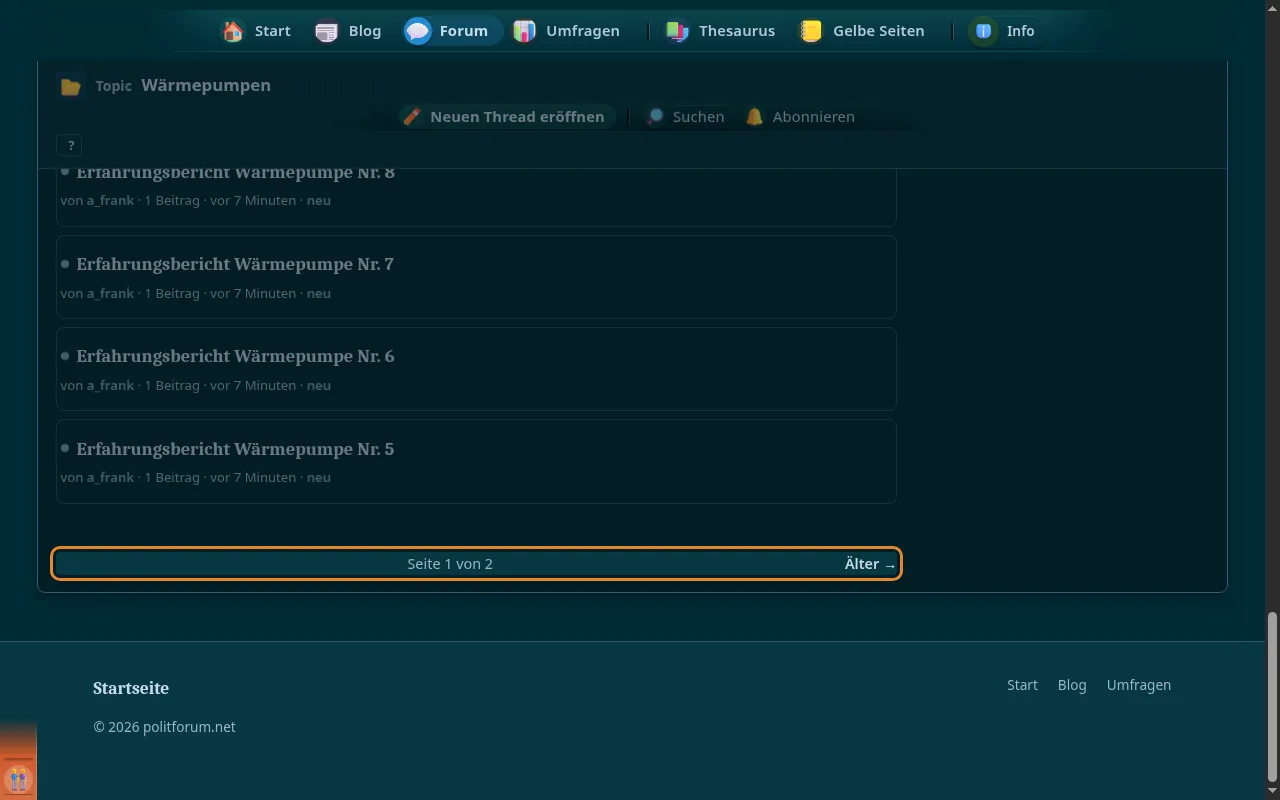Click the Info icon in the navigation bar
This screenshot has height=800, width=1280.
(984, 31)
